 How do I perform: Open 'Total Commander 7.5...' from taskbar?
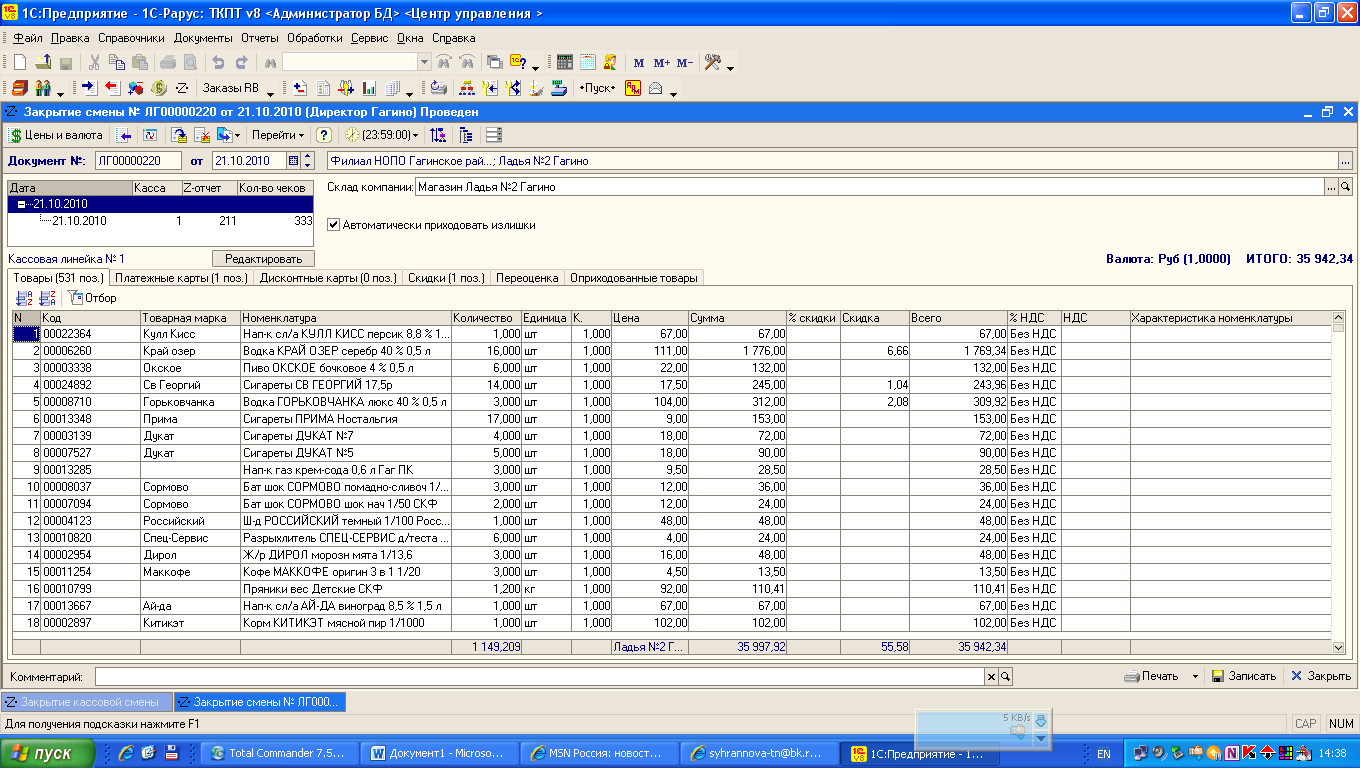tap(278, 753)
